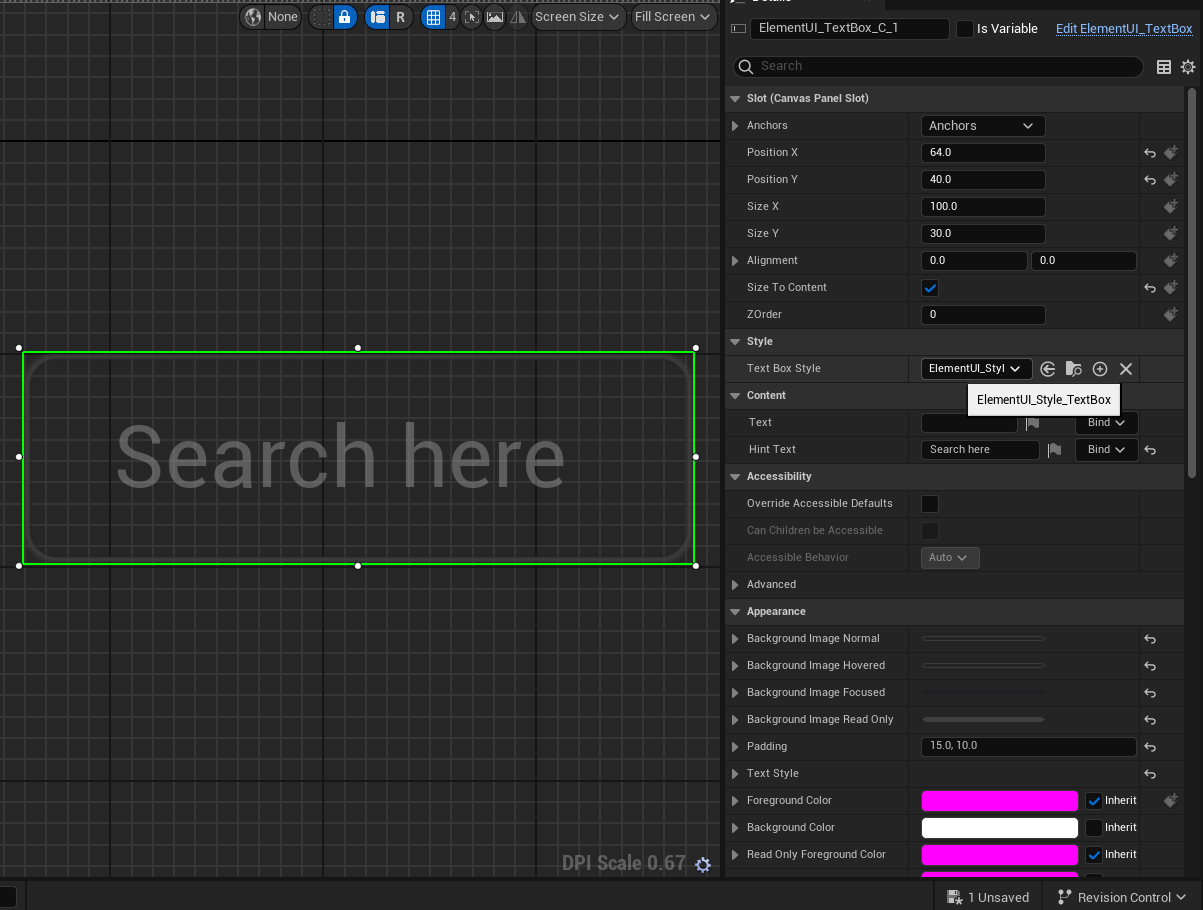Click the Size X animation key icon
Viewport: 1203px width, 910px height.
point(1171,207)
